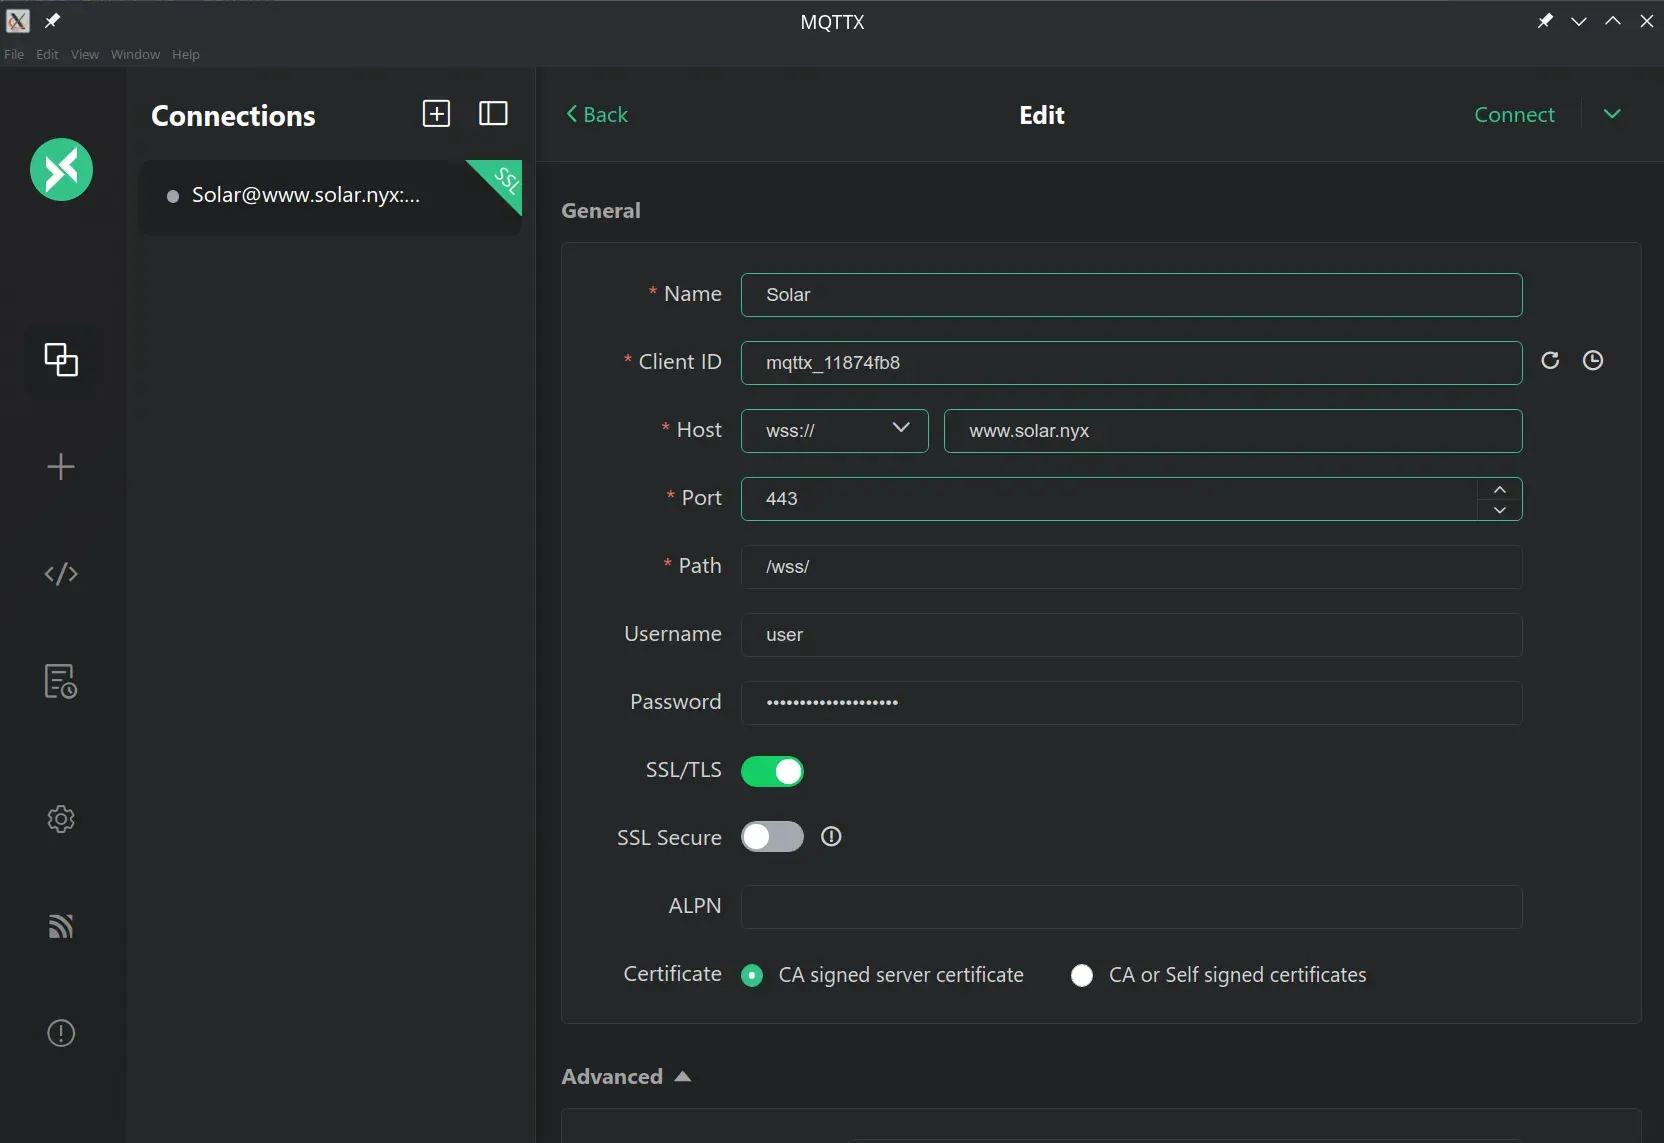Open the Help menu
Image resolution: width=1664 pixels, height=1143 pixels.
(x=186, y=54)
